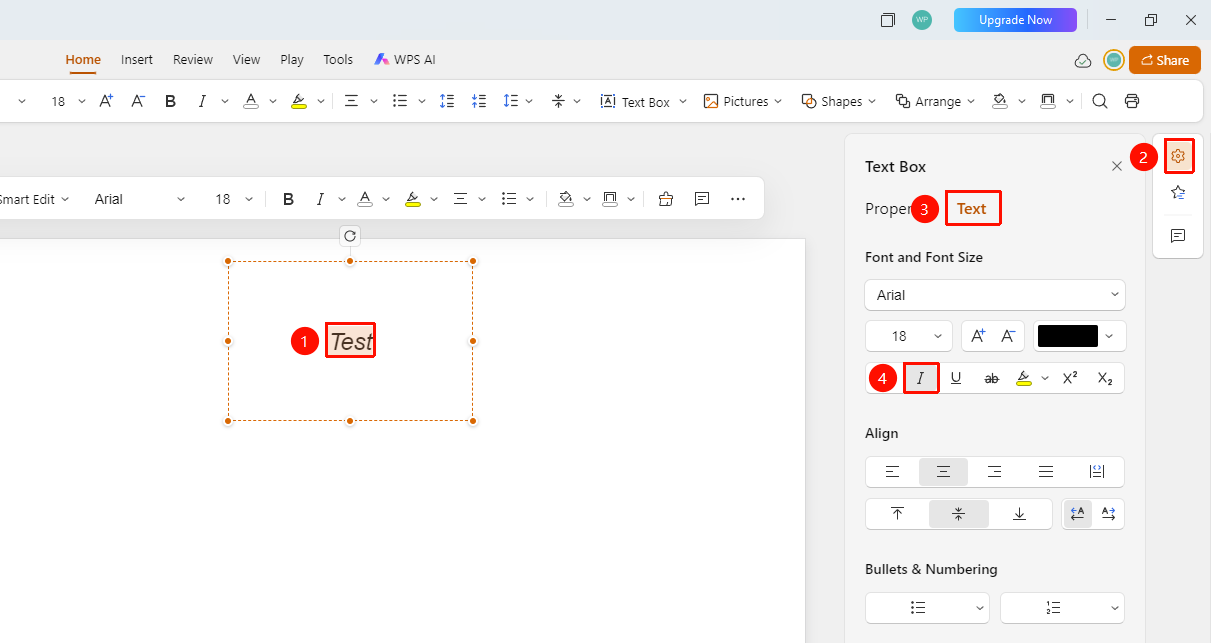Open search with the magnifier icon

1100,101
